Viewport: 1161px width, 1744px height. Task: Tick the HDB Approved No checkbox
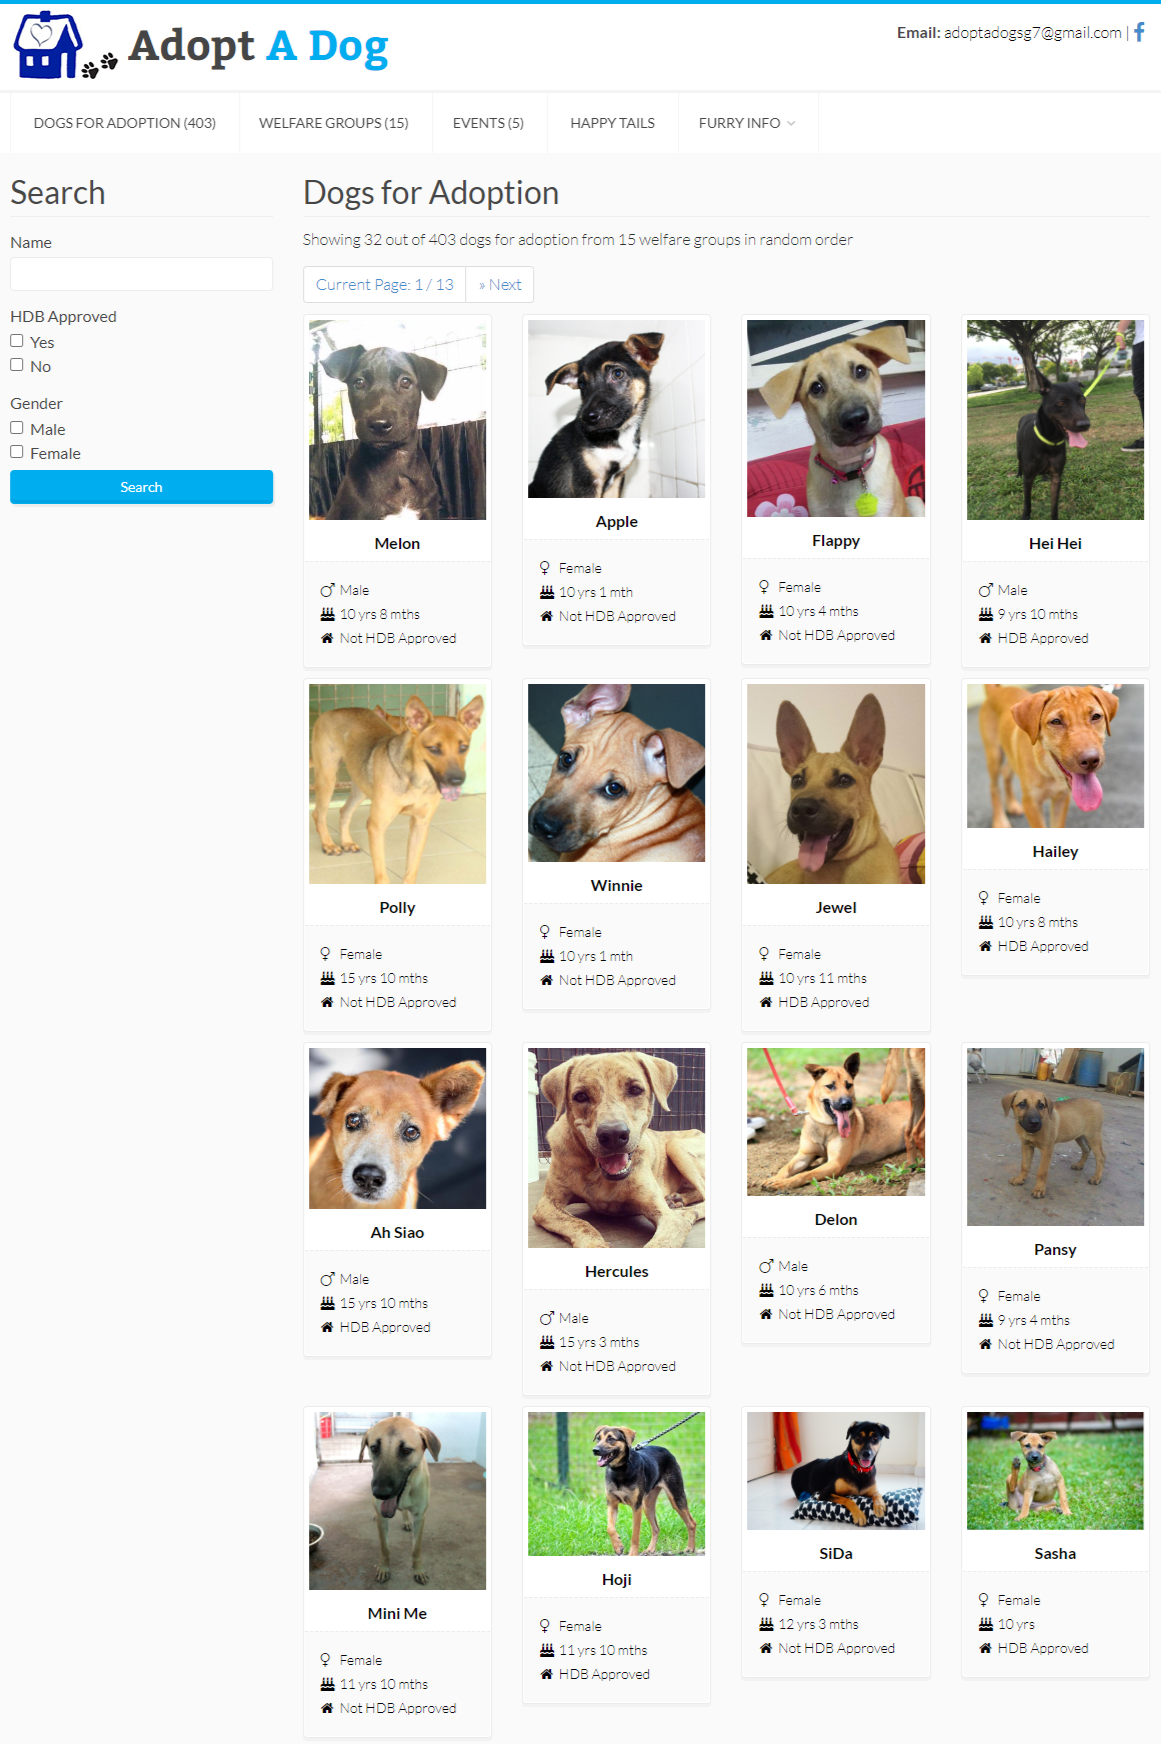coord(17,365)
